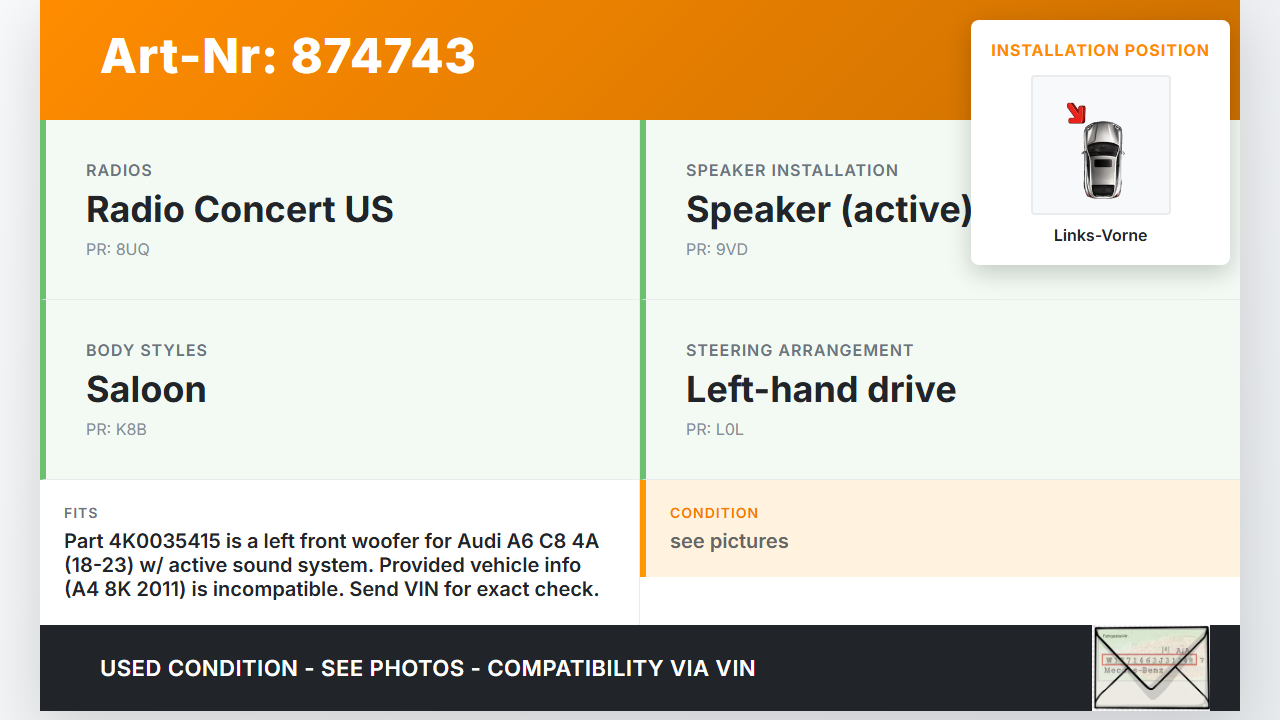Image resolution: width=1280 pixels, height=720 pixels.
Task: Click the 'see pictures' condition text
Action: (729, 542)
